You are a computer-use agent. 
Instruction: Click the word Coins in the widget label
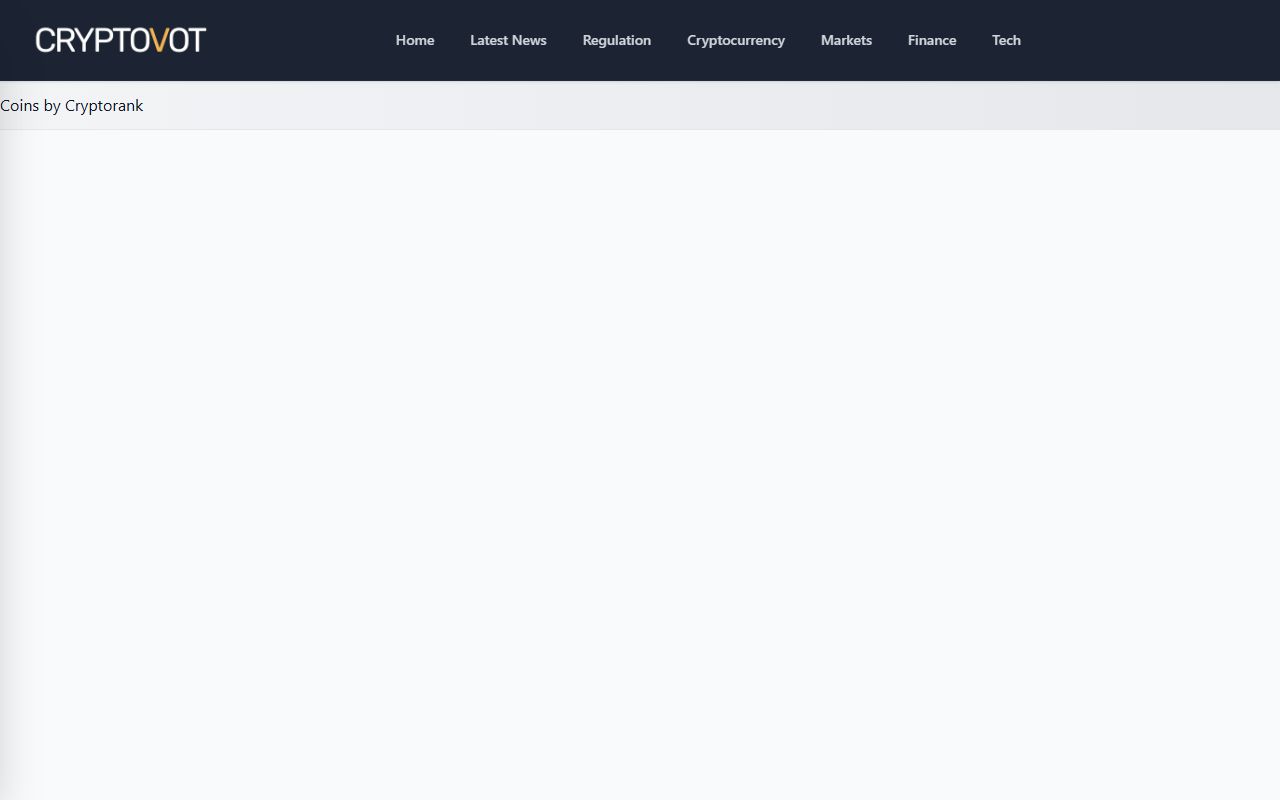19,106
